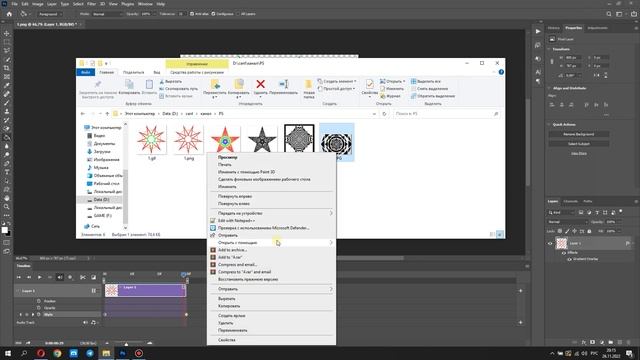Viewport: 640px width, 360px height.
Task: Open Telegram from the taskbar
Action: tap(90, 353)
